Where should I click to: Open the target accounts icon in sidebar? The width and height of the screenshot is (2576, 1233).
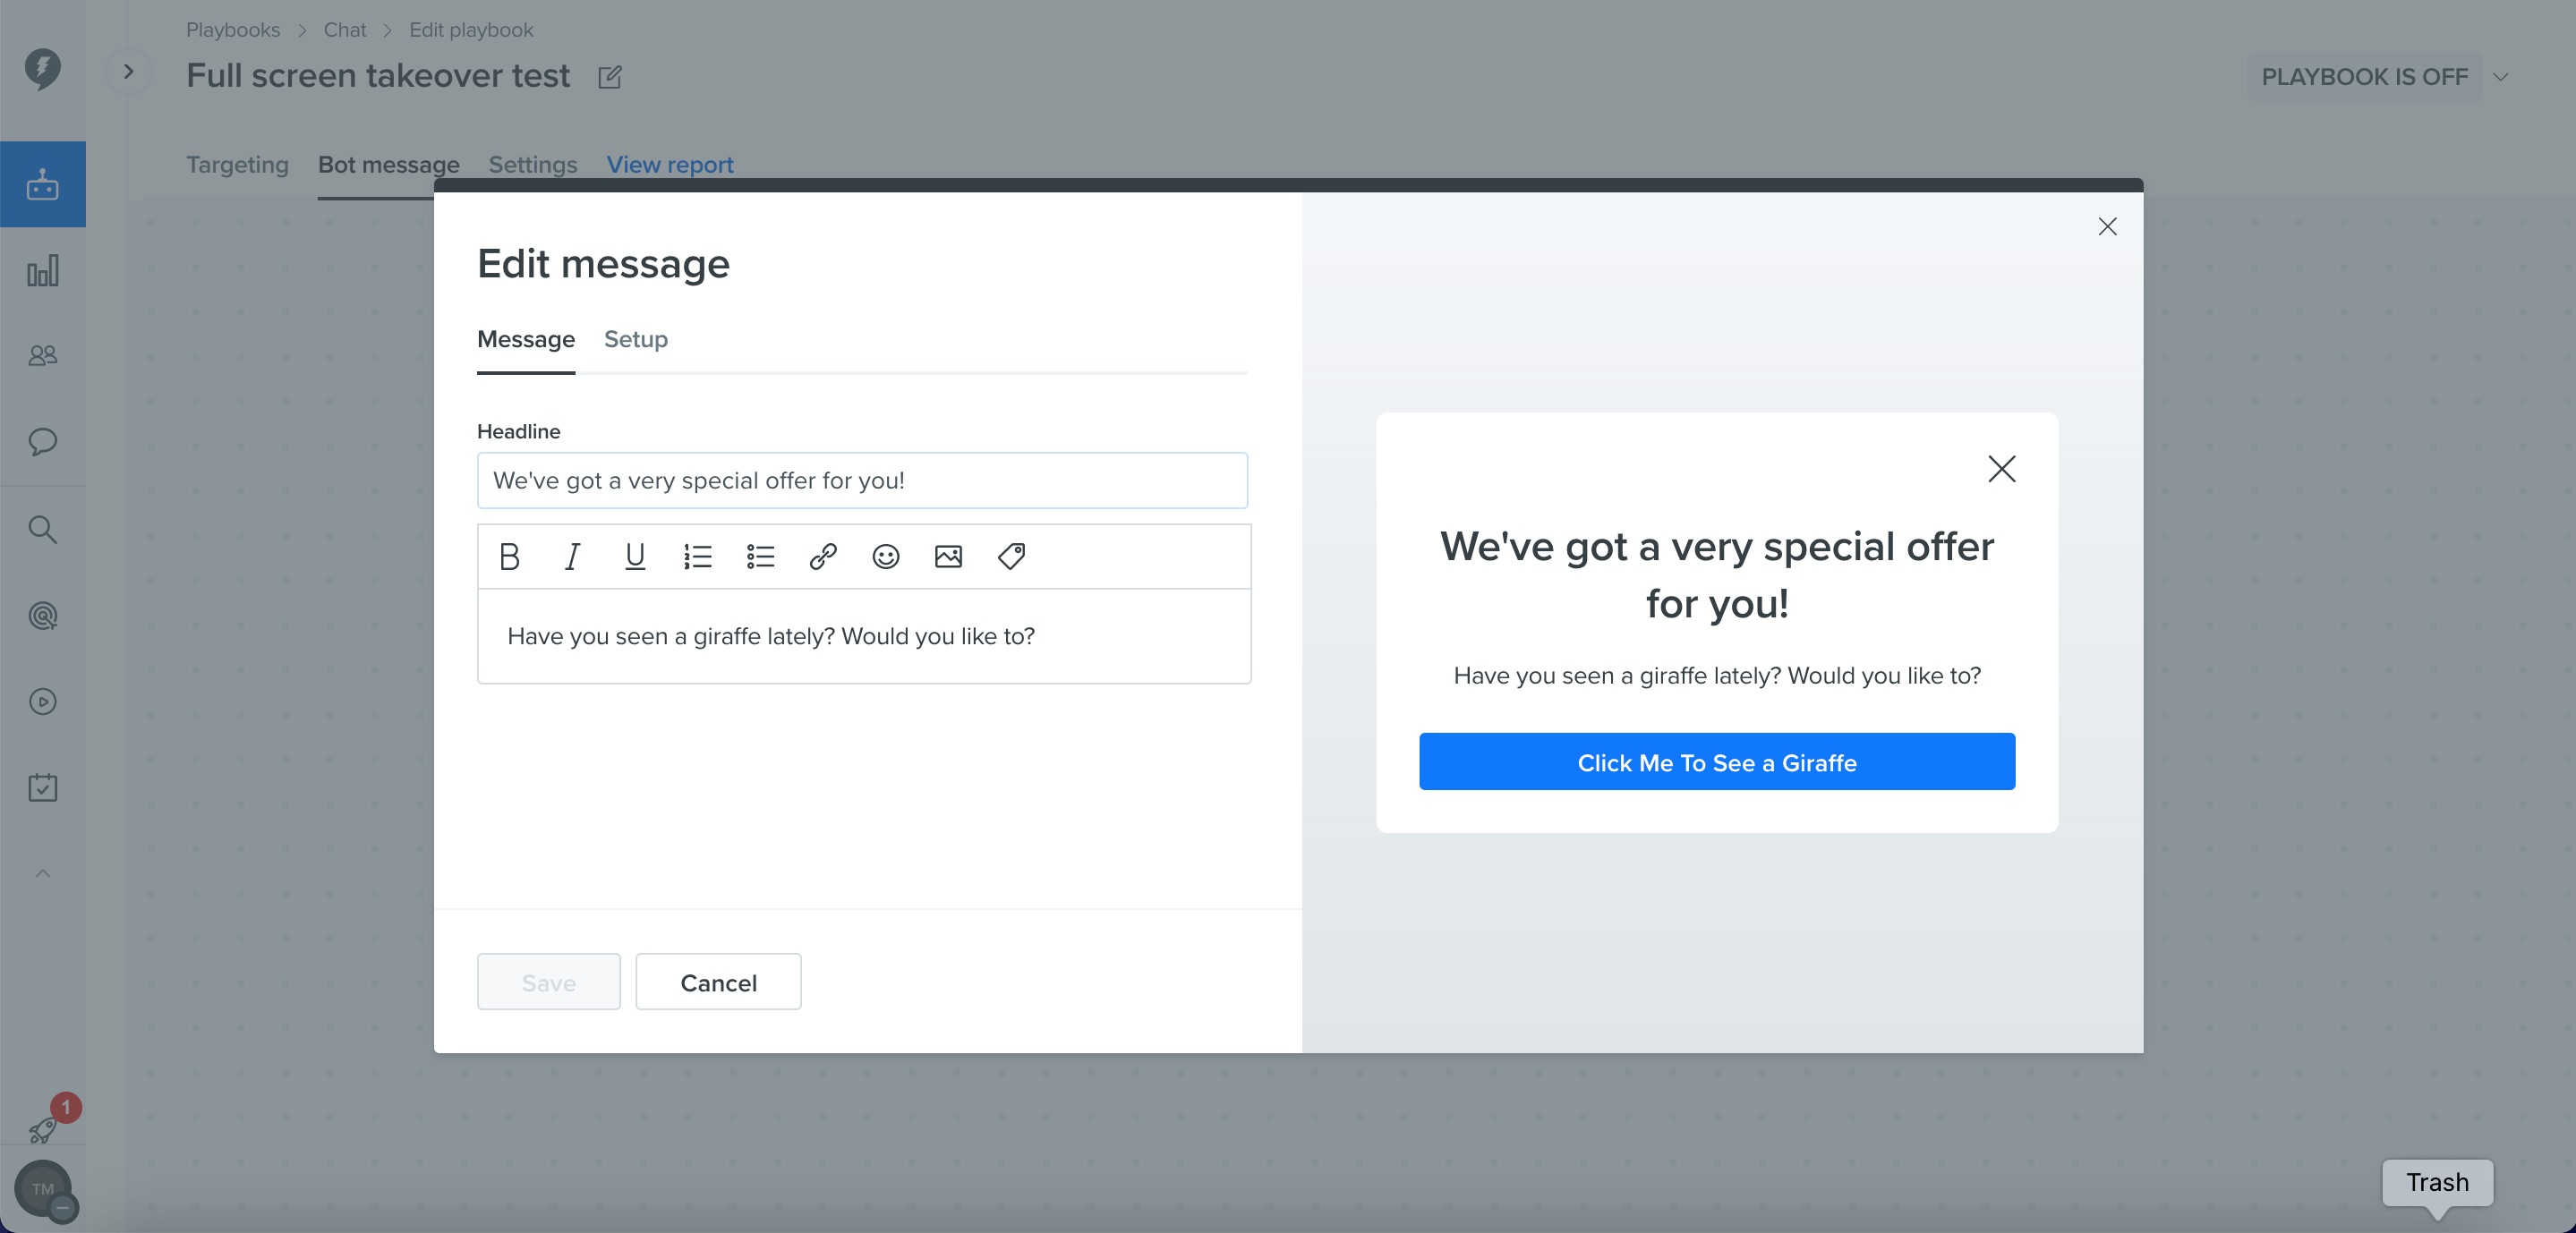(x=42, y=615)
